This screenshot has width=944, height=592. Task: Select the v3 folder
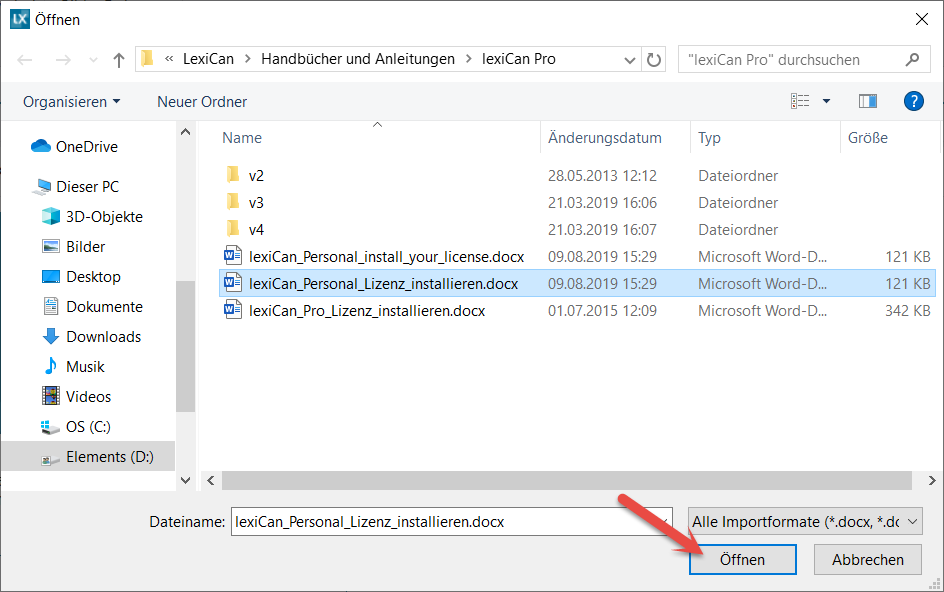pyautogui.click(x=256, y=203)
